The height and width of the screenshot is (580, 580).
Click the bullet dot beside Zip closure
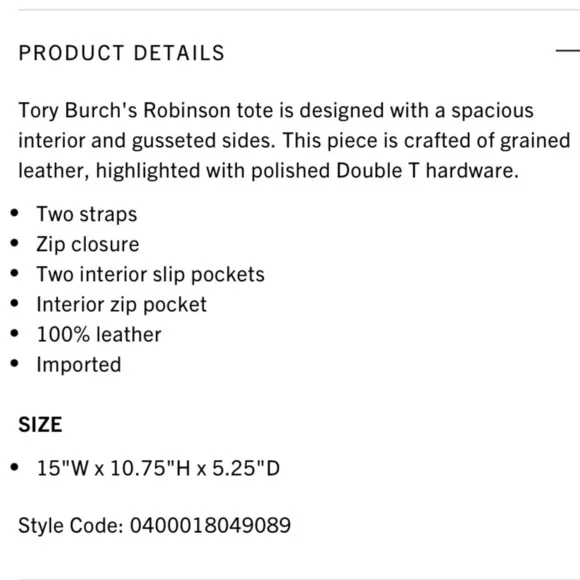pos(15,243)
